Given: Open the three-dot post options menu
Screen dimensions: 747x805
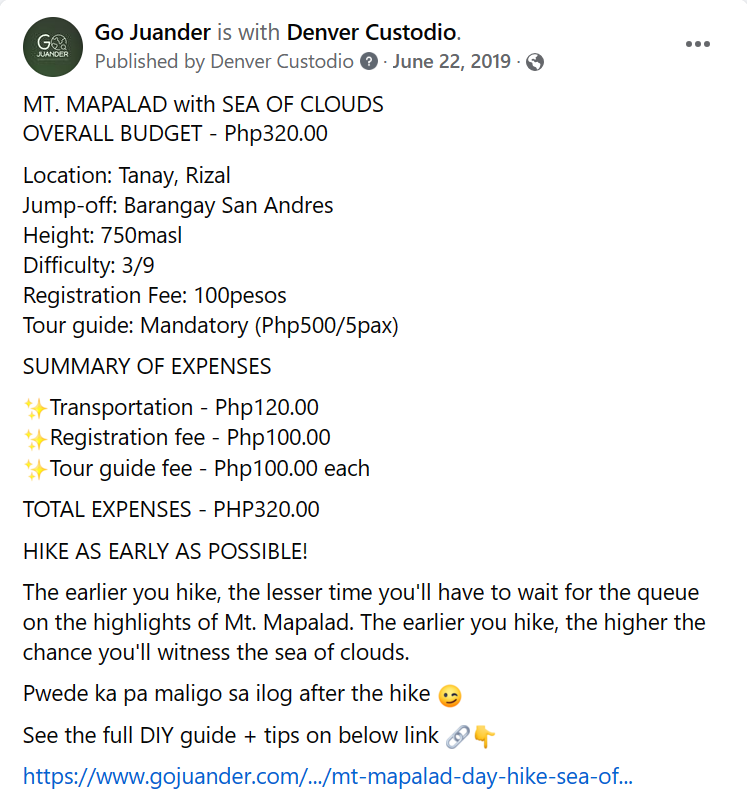Looking at the screenshot, I should 697,45.
